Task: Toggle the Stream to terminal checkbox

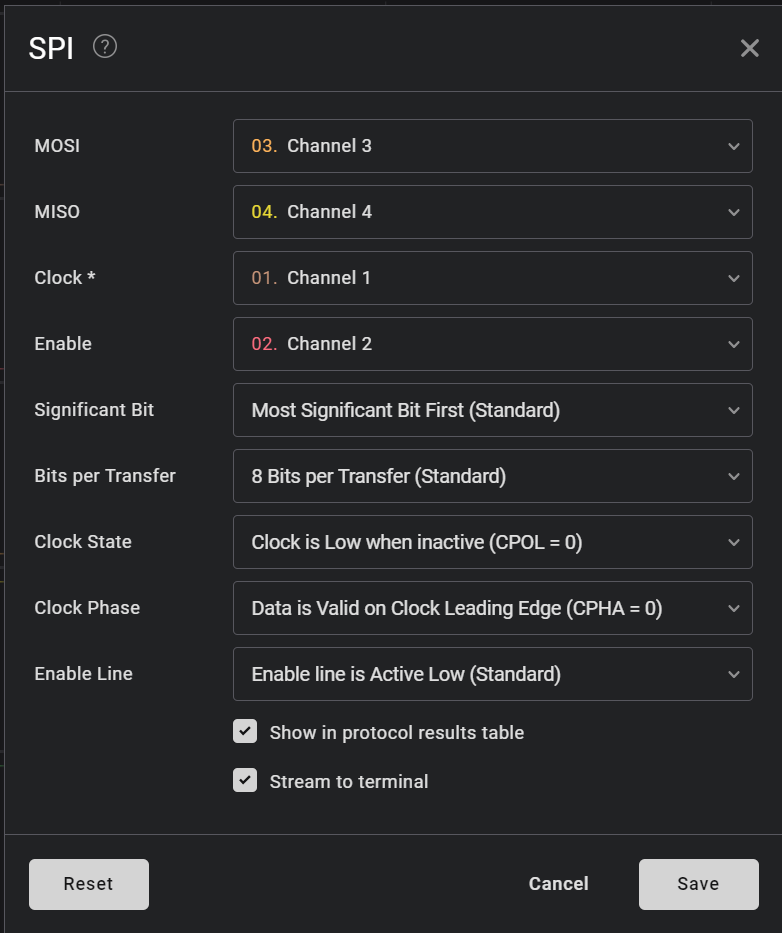Action: (x=245, y=780)
